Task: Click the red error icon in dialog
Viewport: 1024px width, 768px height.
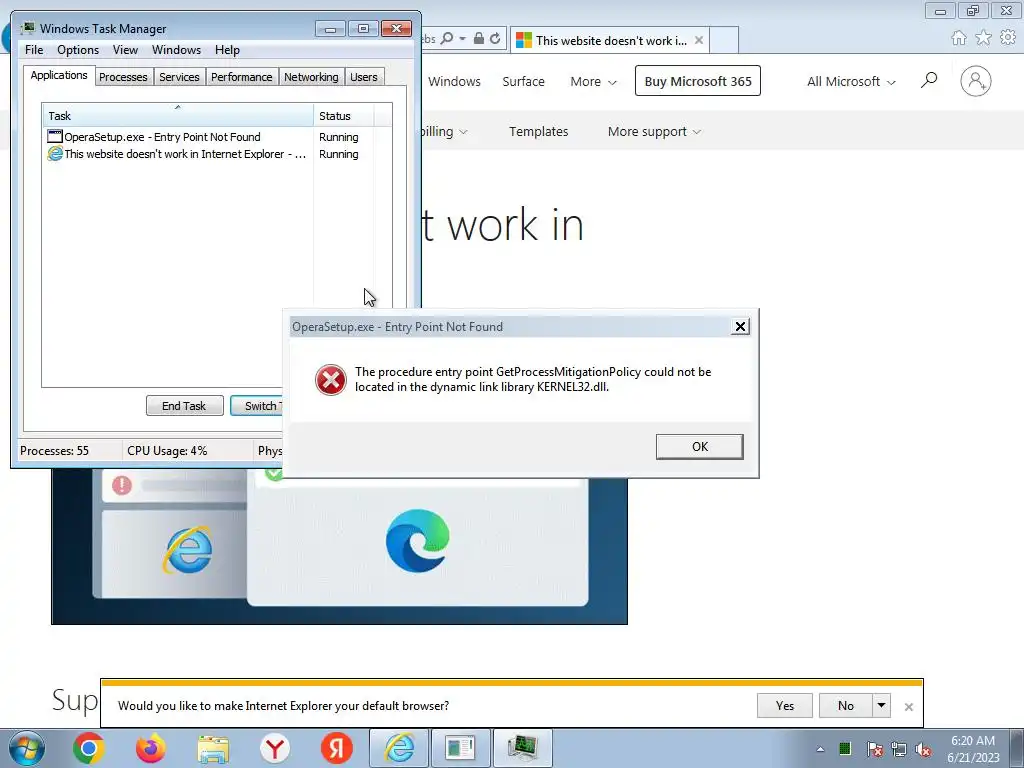Action: pyautogui.click(x=331, y=380)
